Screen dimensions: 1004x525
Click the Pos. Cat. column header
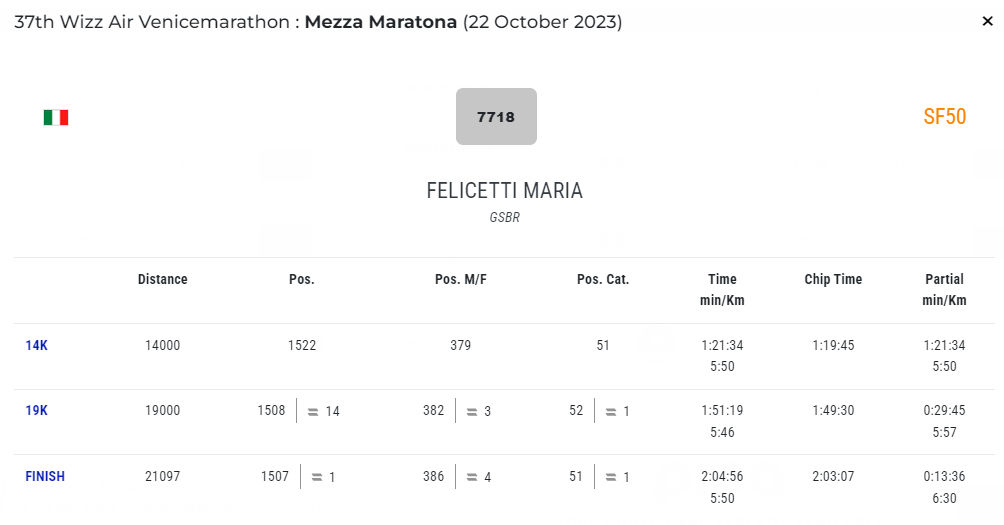pos(603,280)
